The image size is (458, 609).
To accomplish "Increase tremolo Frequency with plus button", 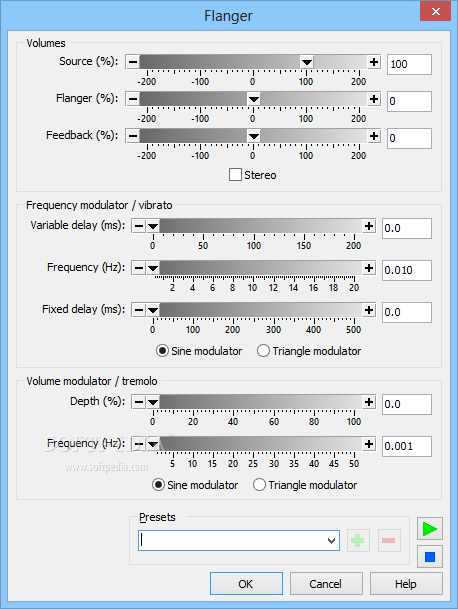I will [369, 444].
